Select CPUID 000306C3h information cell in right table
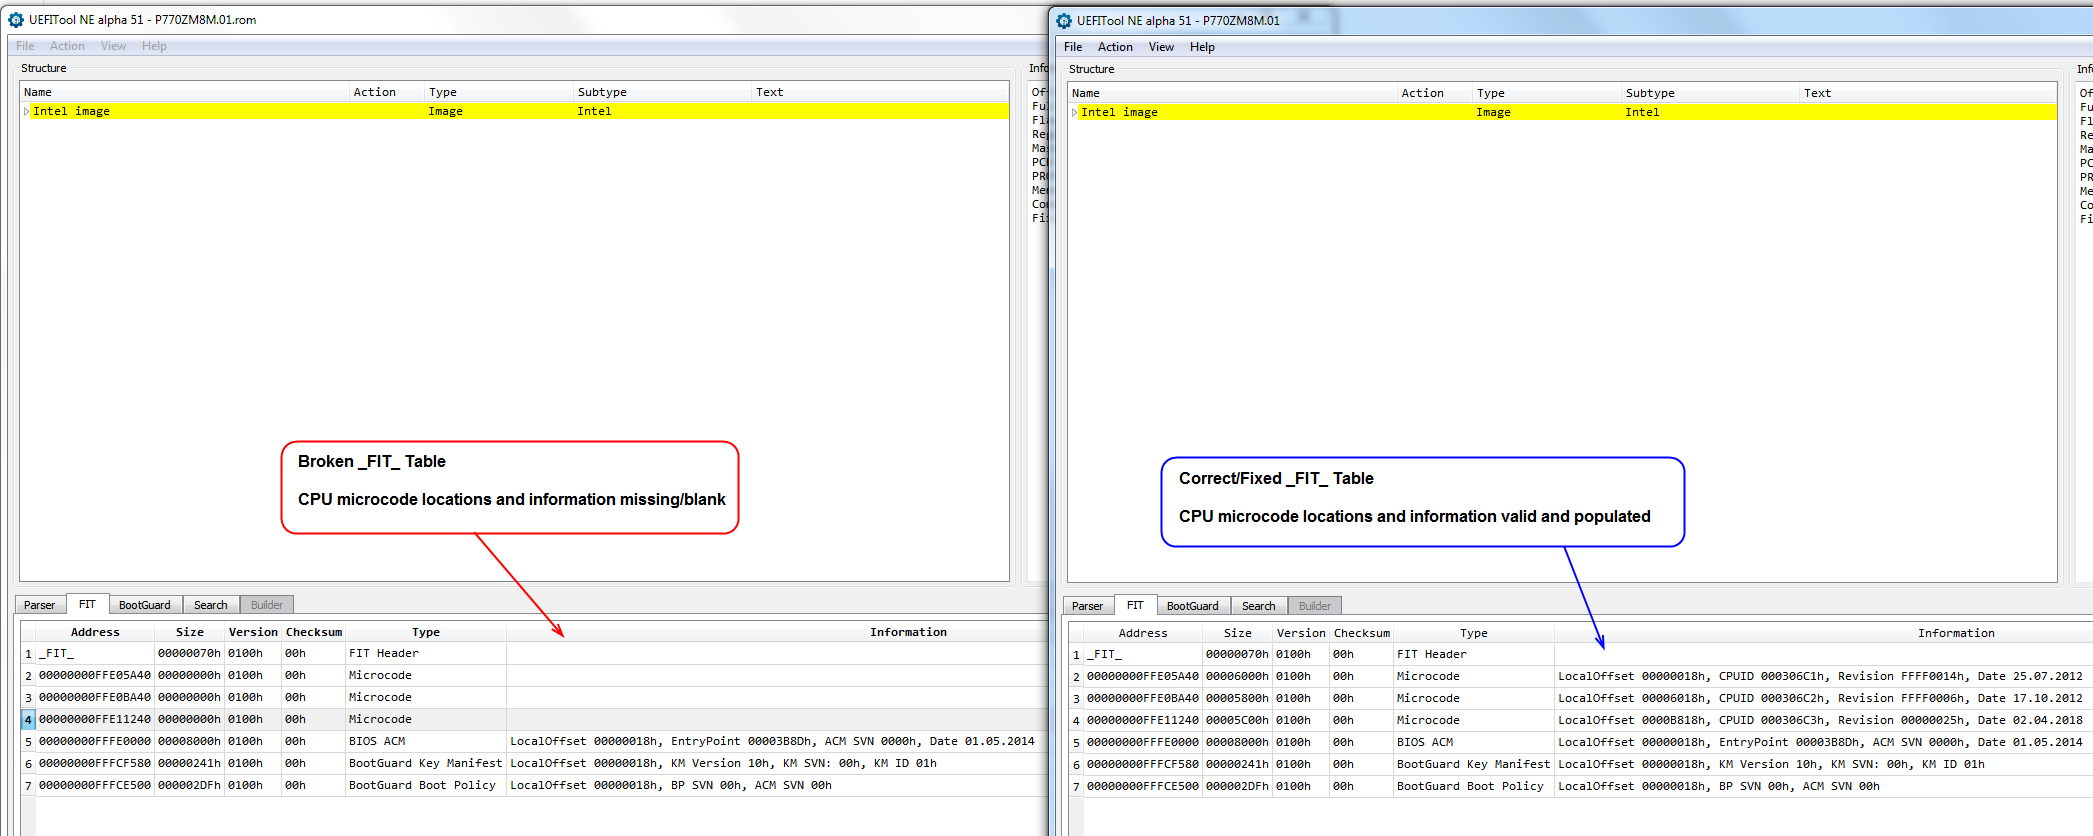 tap(1823, 720)
